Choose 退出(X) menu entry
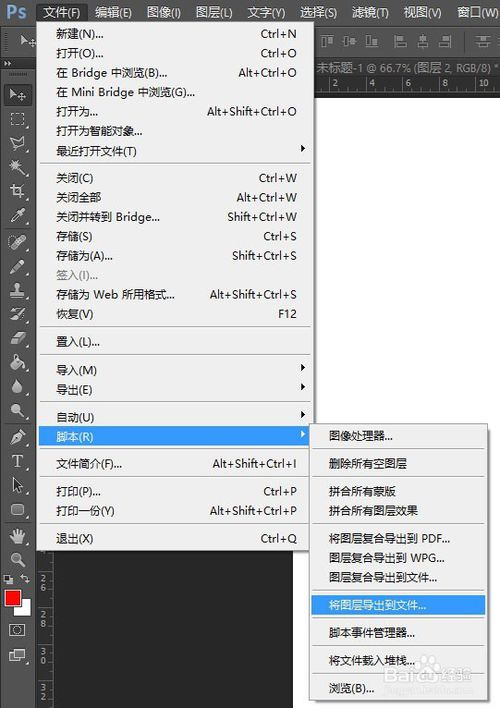This screenshot has width=500, height=708. point(175,539)
